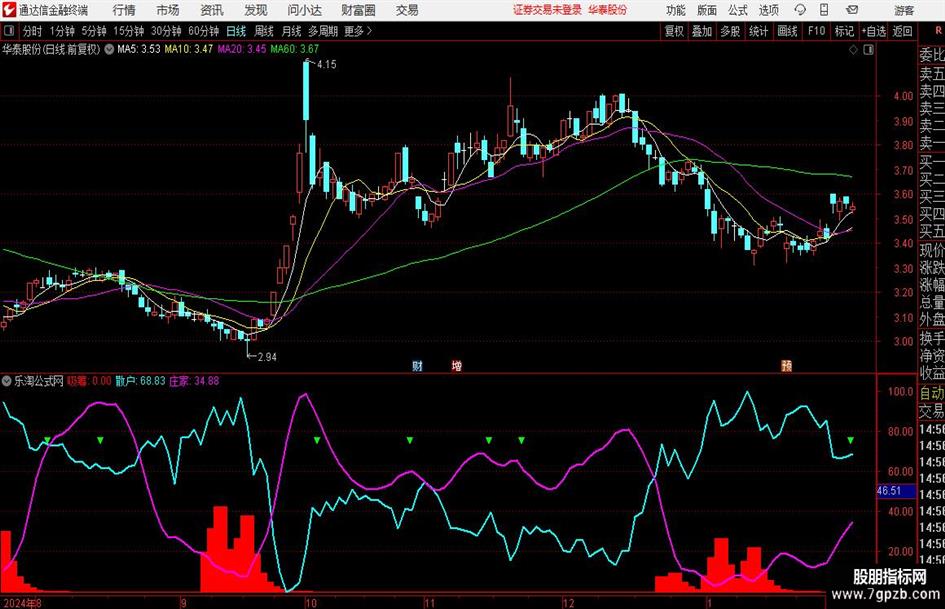
Task: Click the 吸筹: 0.00 indicator label
Action: click(x=89, y=381)
